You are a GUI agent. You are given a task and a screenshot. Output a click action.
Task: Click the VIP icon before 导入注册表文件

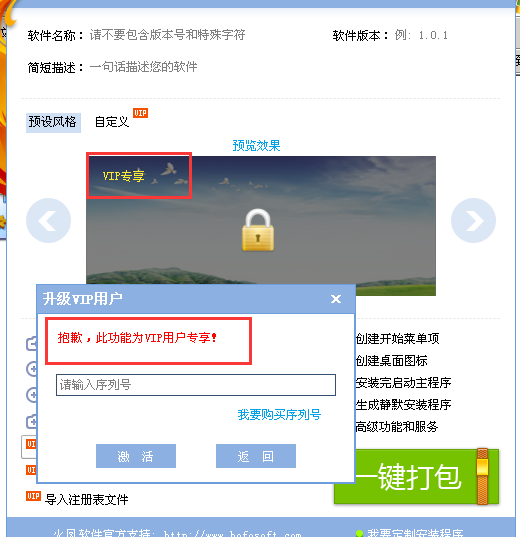[x=33, y=496]
